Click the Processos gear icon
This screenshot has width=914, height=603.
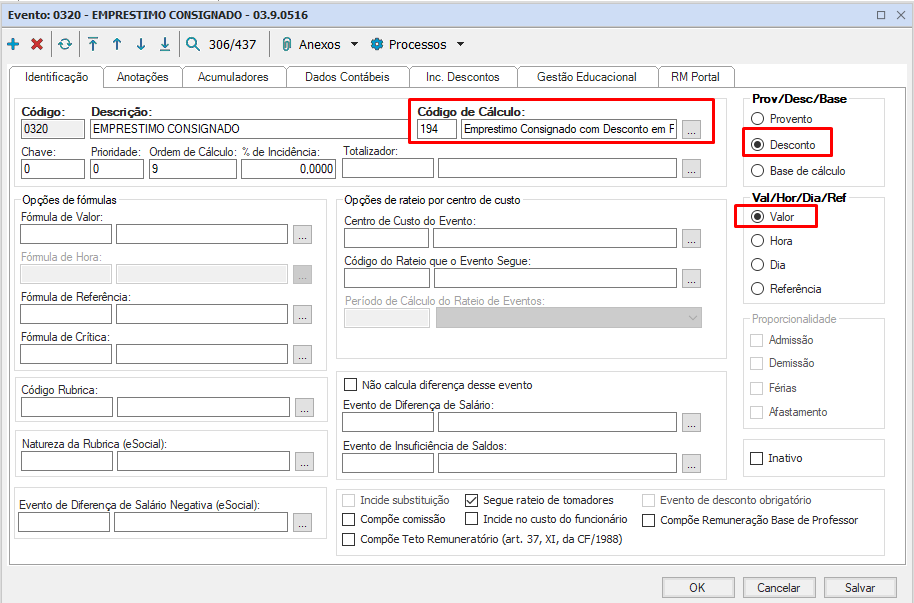pyautogui.click(x=377, y=44)
